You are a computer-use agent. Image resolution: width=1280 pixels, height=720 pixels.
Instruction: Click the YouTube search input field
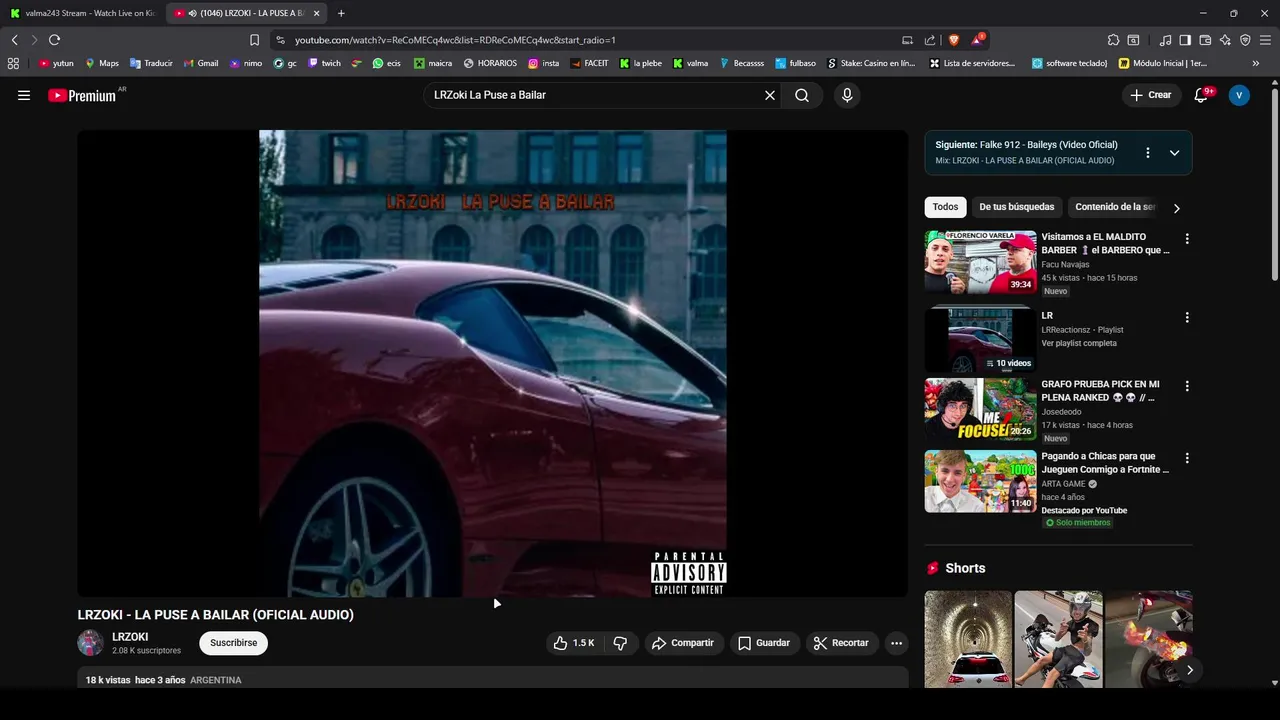tap(595, 95)
